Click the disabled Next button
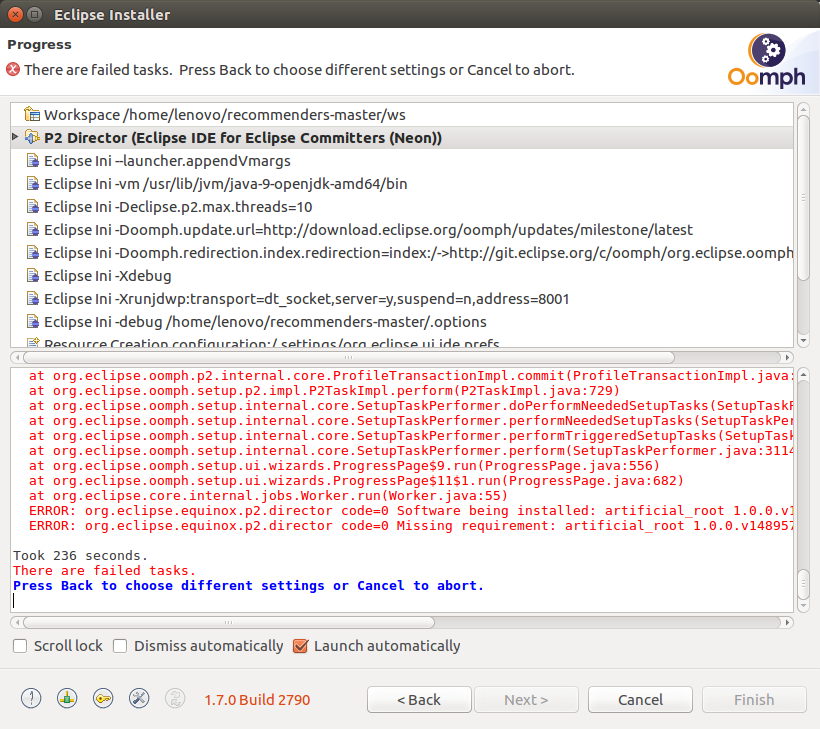The height and width of the screenshot is (729, 820). [526, 699]
